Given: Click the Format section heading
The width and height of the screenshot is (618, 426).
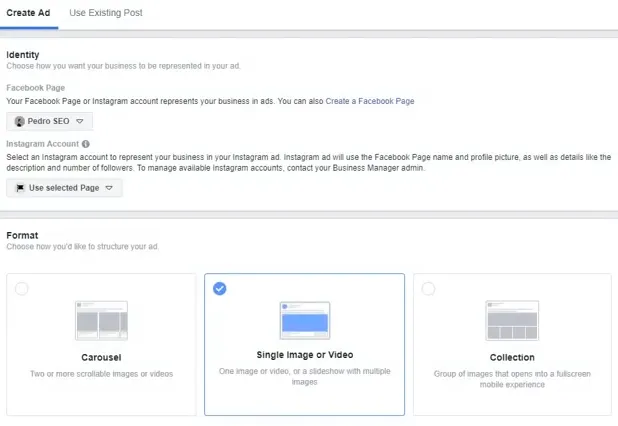Looking at the screenshot, I should click(22, 235).
